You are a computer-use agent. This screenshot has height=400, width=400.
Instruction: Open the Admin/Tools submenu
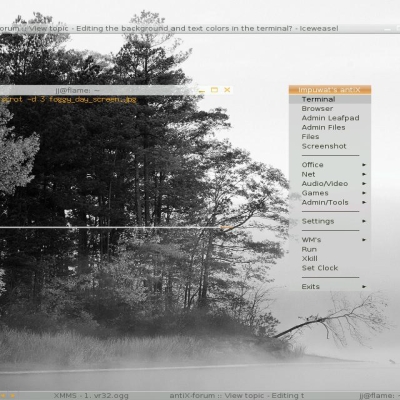point(330,202)
